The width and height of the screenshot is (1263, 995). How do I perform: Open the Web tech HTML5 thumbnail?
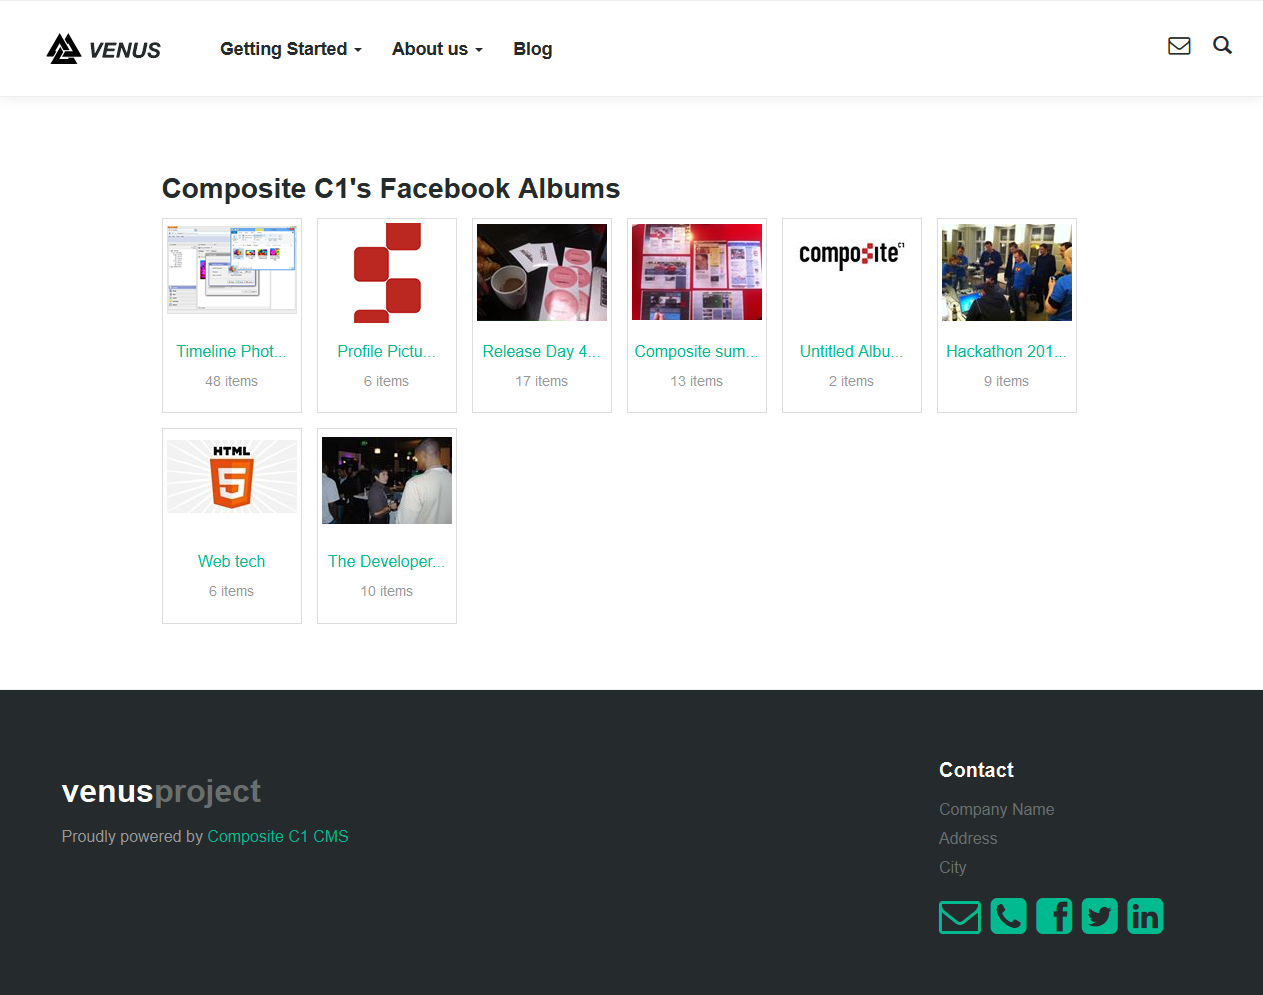232,476
